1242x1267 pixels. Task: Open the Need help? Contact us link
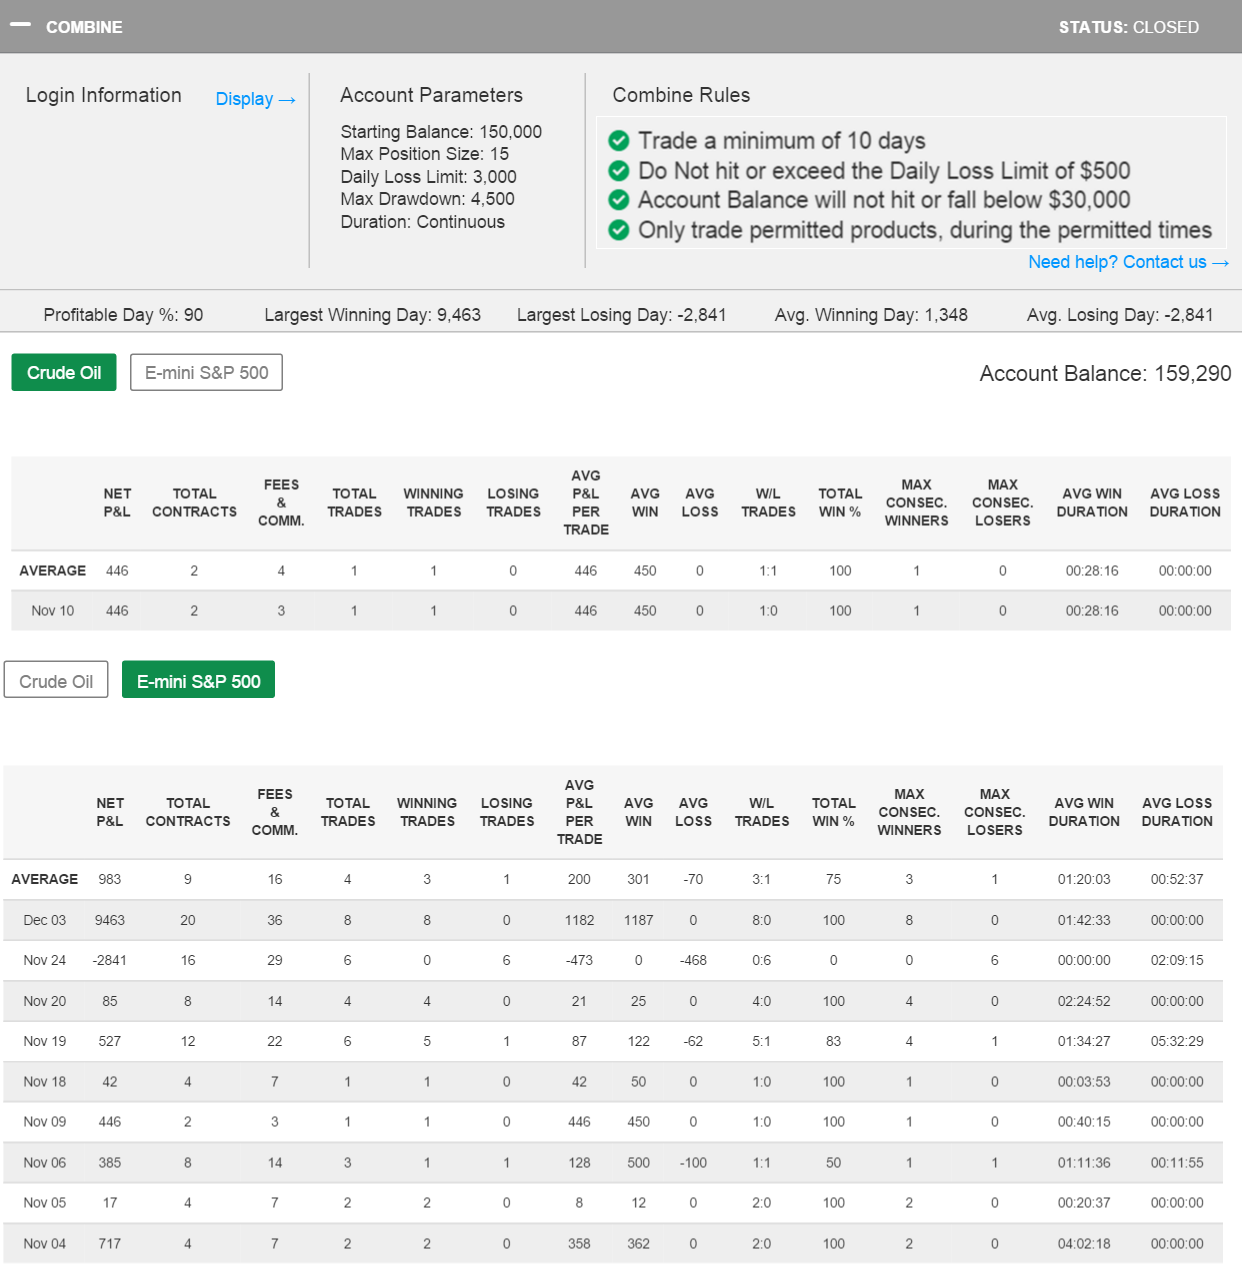(x=1127, y=262)
